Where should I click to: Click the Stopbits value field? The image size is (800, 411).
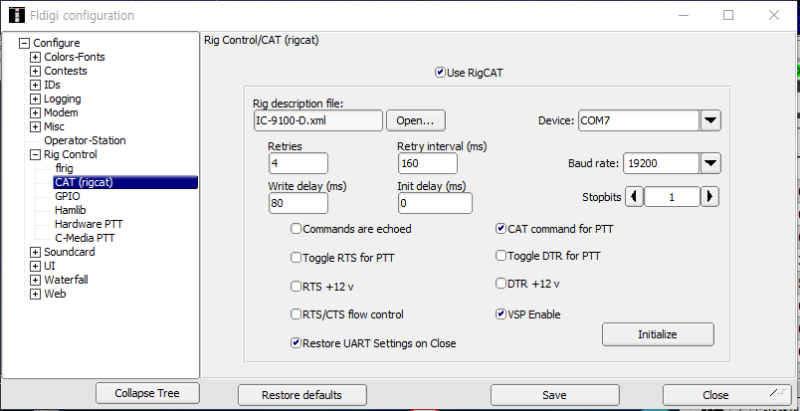point(672,197)
